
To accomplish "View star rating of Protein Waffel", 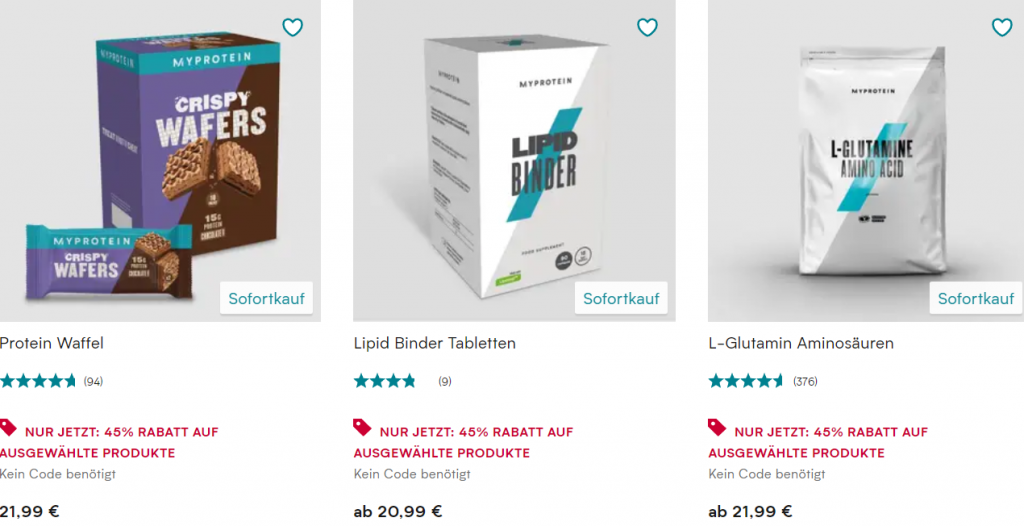I will (38, 381).
